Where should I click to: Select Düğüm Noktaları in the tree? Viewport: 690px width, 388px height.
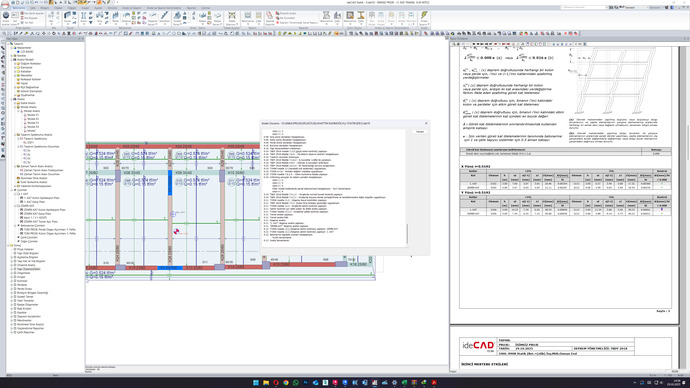(x=31, y=63)
